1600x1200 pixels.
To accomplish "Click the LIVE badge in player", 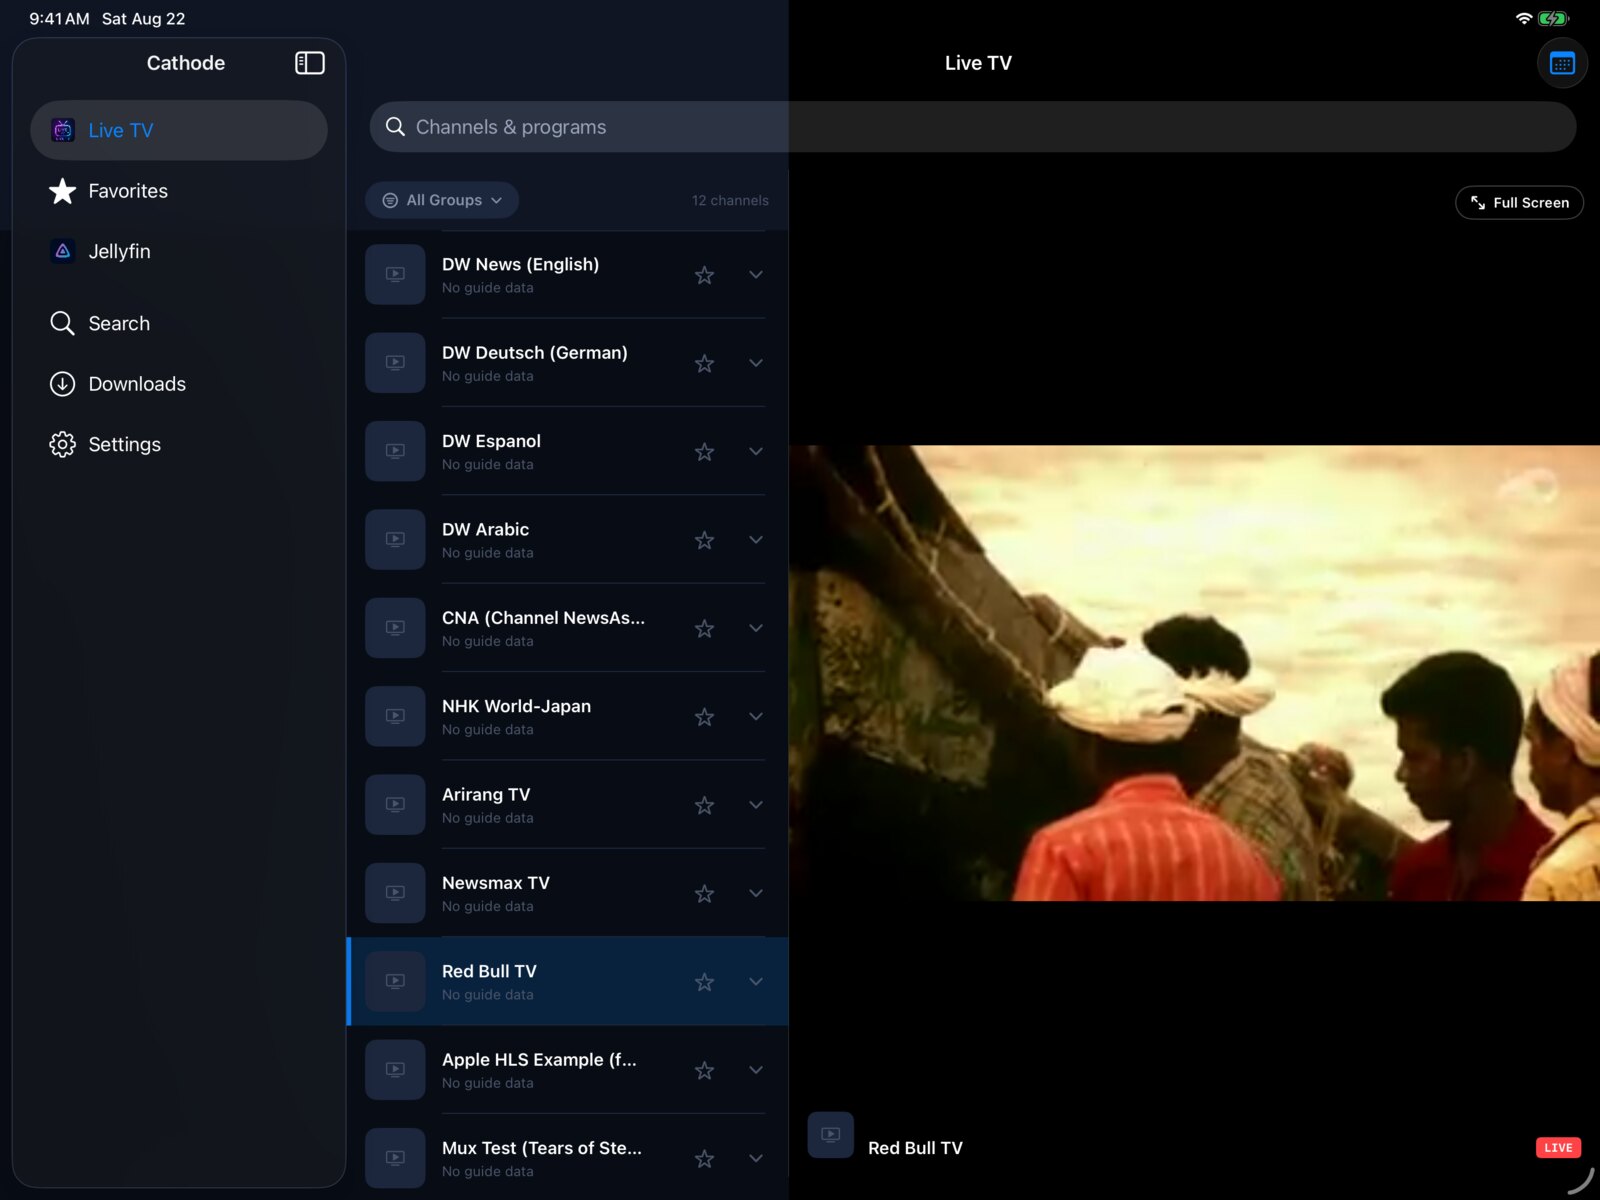I will click(x=1558, y=1148).
